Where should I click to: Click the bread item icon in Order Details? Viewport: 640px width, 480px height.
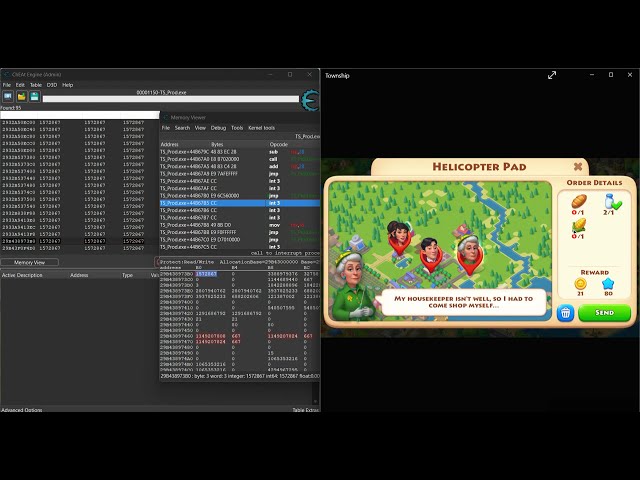578,201
